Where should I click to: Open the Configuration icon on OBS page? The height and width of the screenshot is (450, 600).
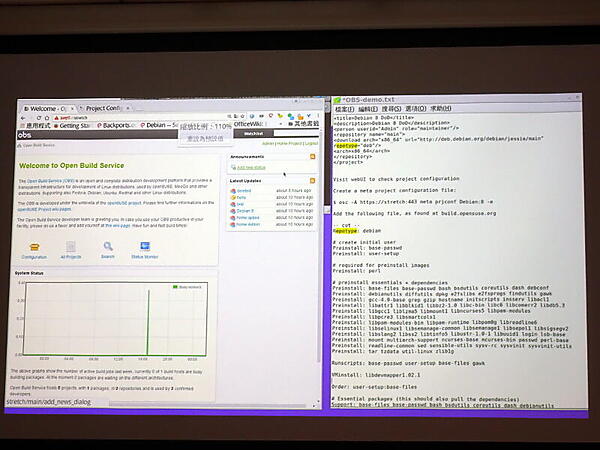(34, 247)
